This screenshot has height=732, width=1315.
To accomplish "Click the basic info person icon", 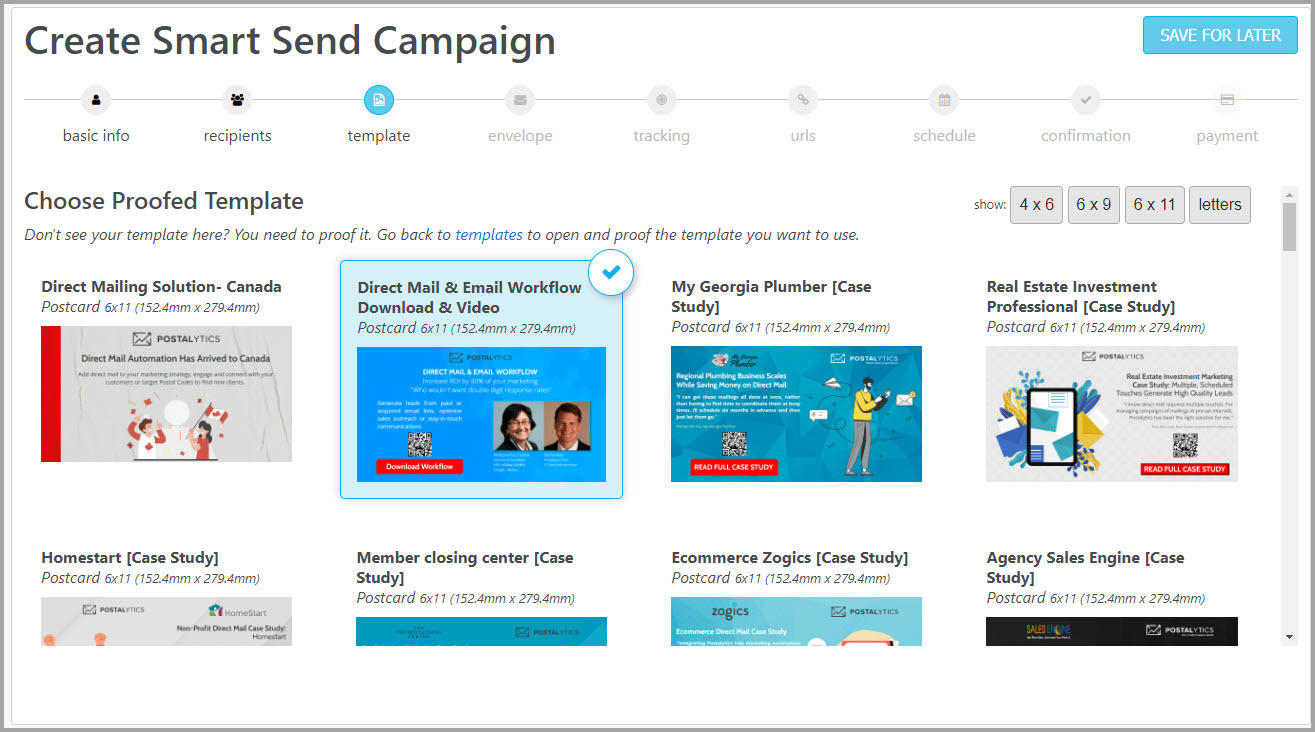I will 95,100.
